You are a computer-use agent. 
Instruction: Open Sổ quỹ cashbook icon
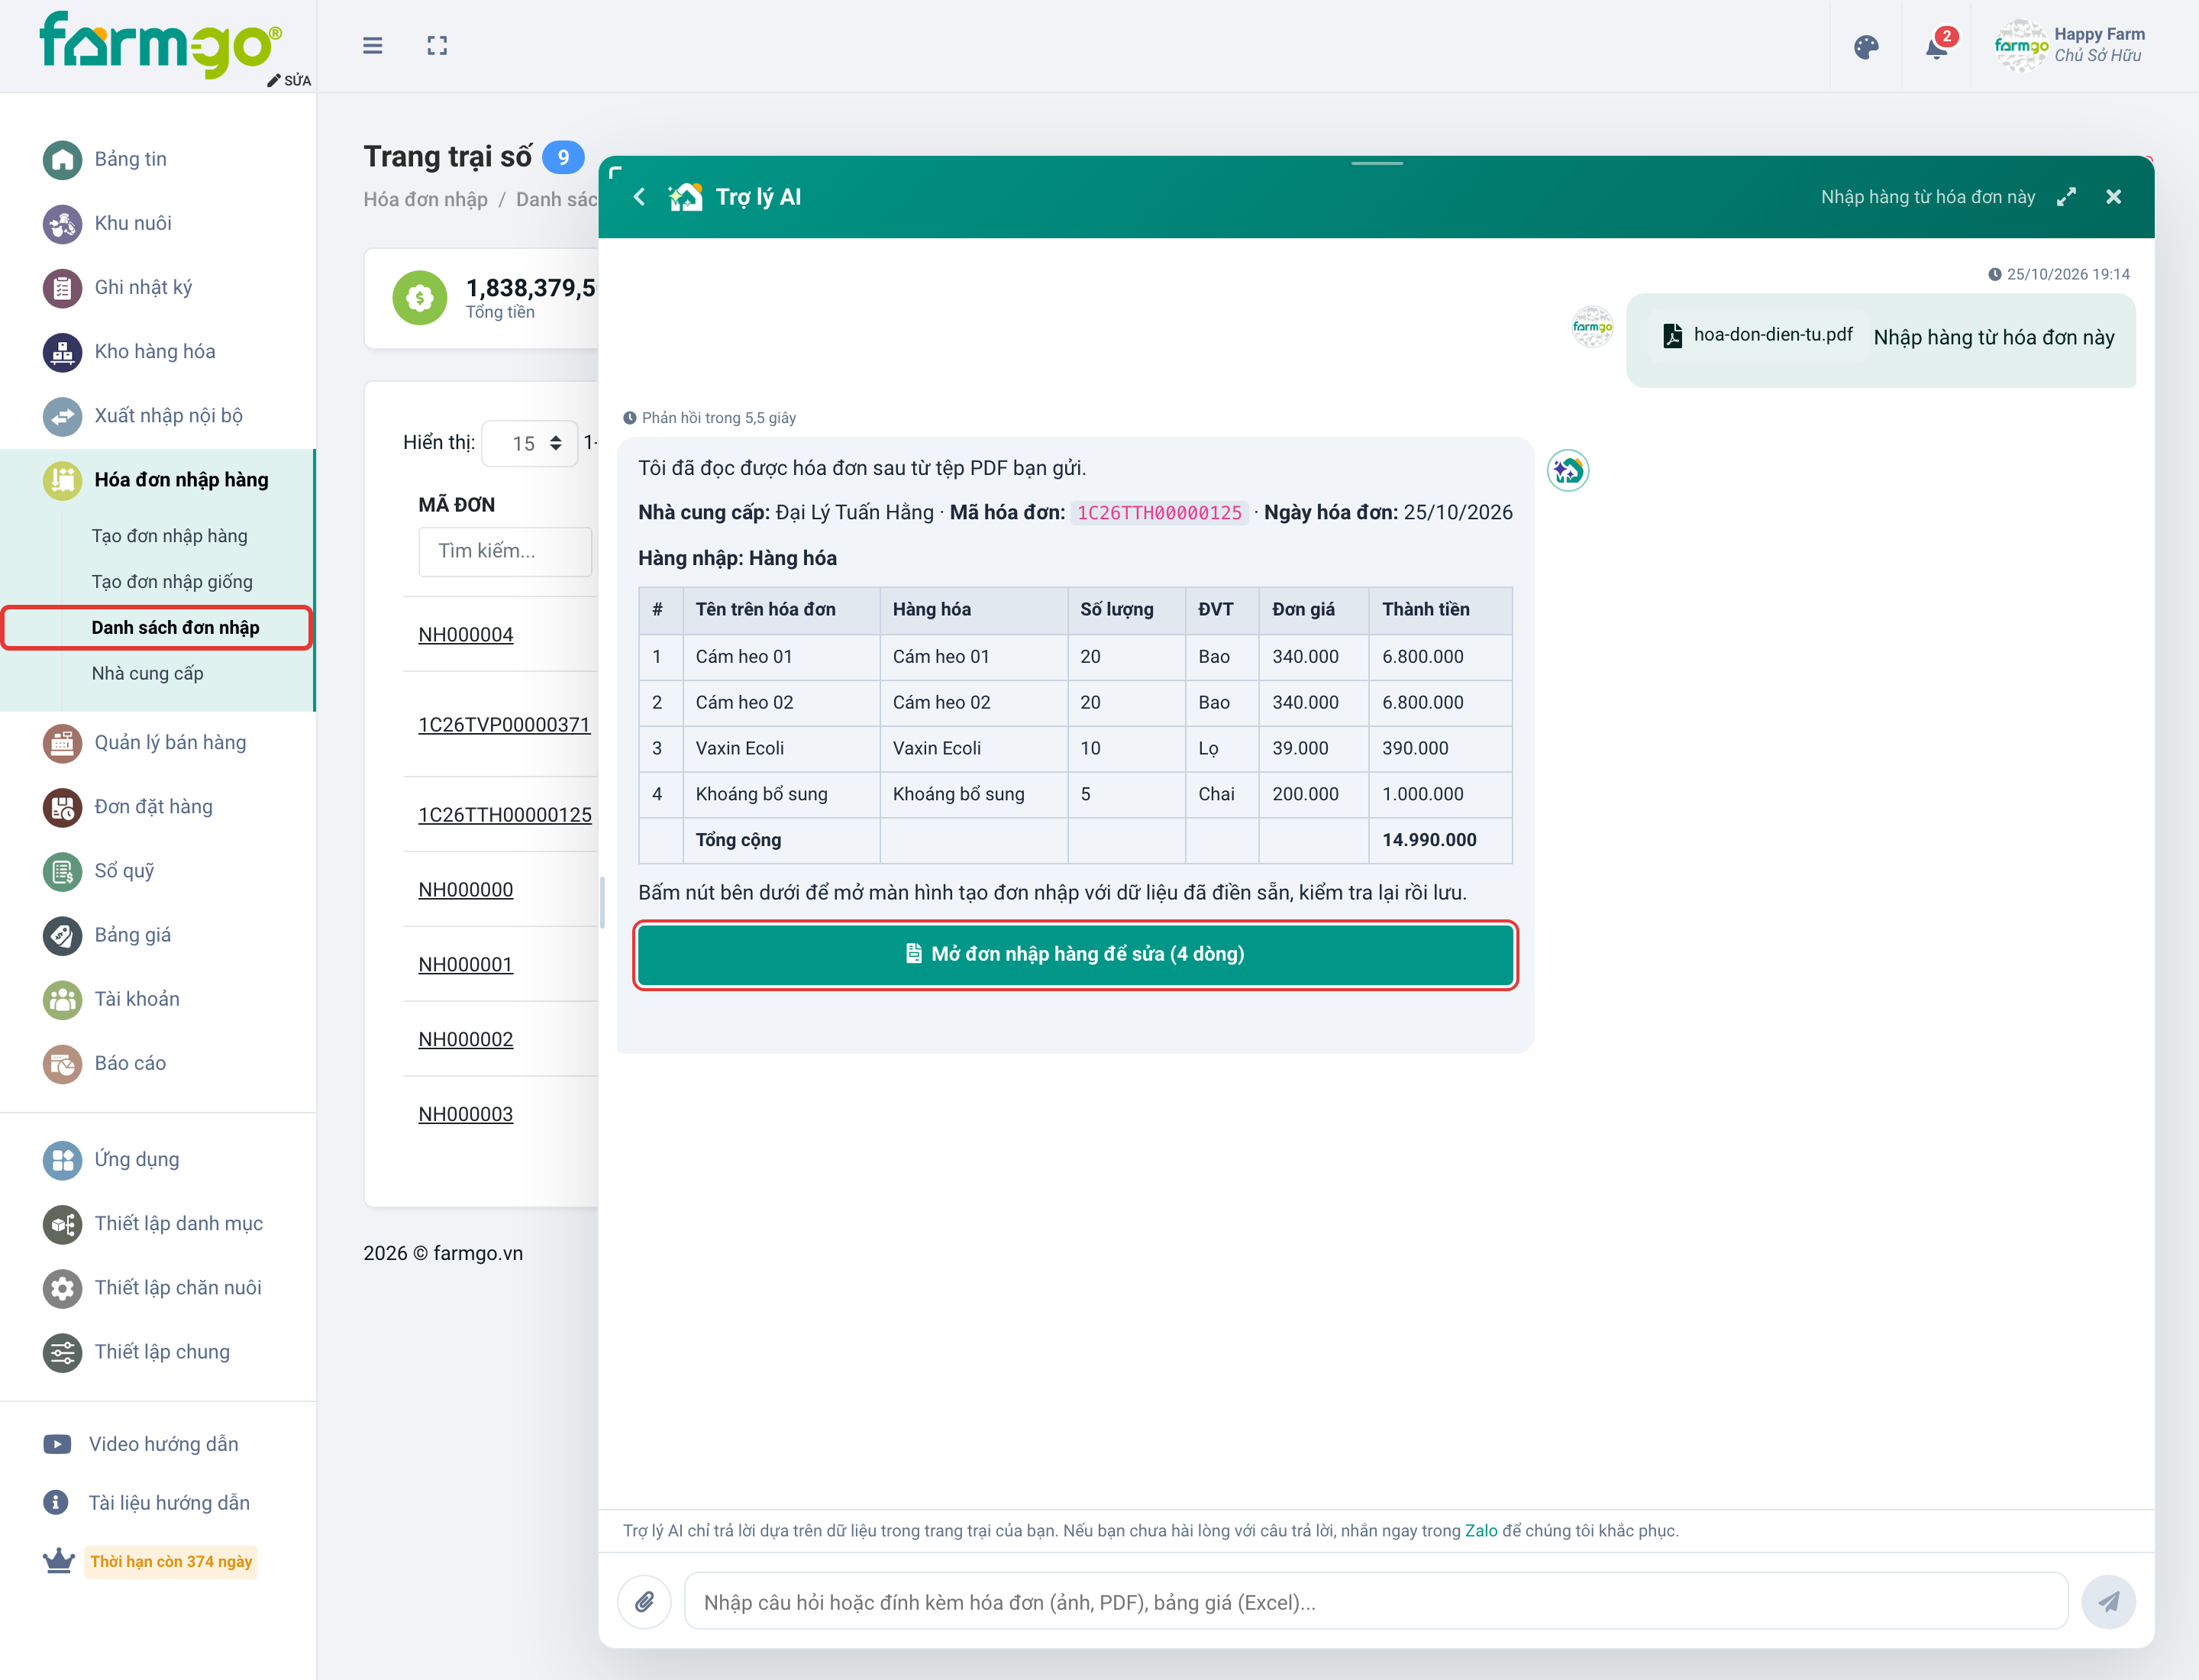tap(62, 871)
